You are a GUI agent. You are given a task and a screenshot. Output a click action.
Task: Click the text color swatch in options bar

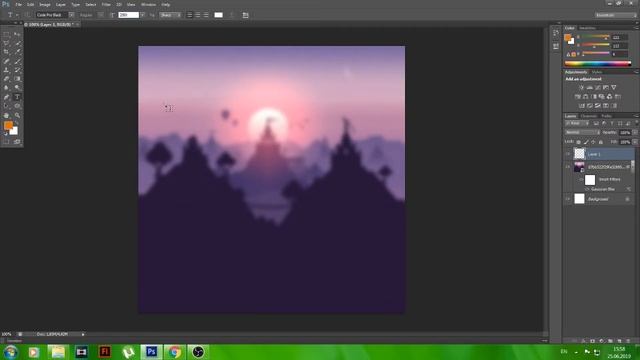point(218,15)
